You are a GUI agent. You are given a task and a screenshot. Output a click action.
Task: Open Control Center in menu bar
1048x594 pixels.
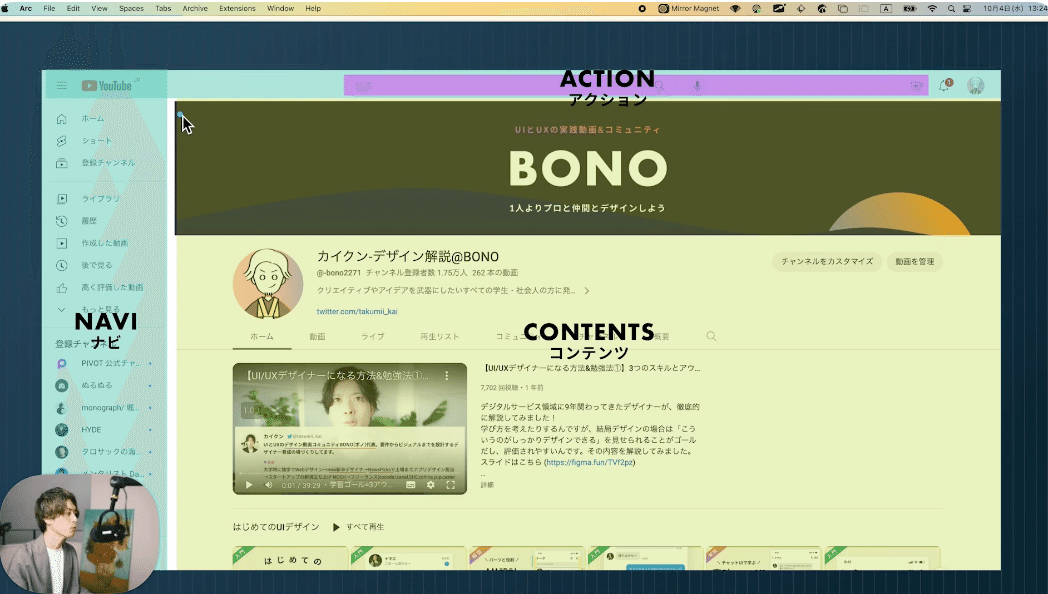[x=967, y=9]
